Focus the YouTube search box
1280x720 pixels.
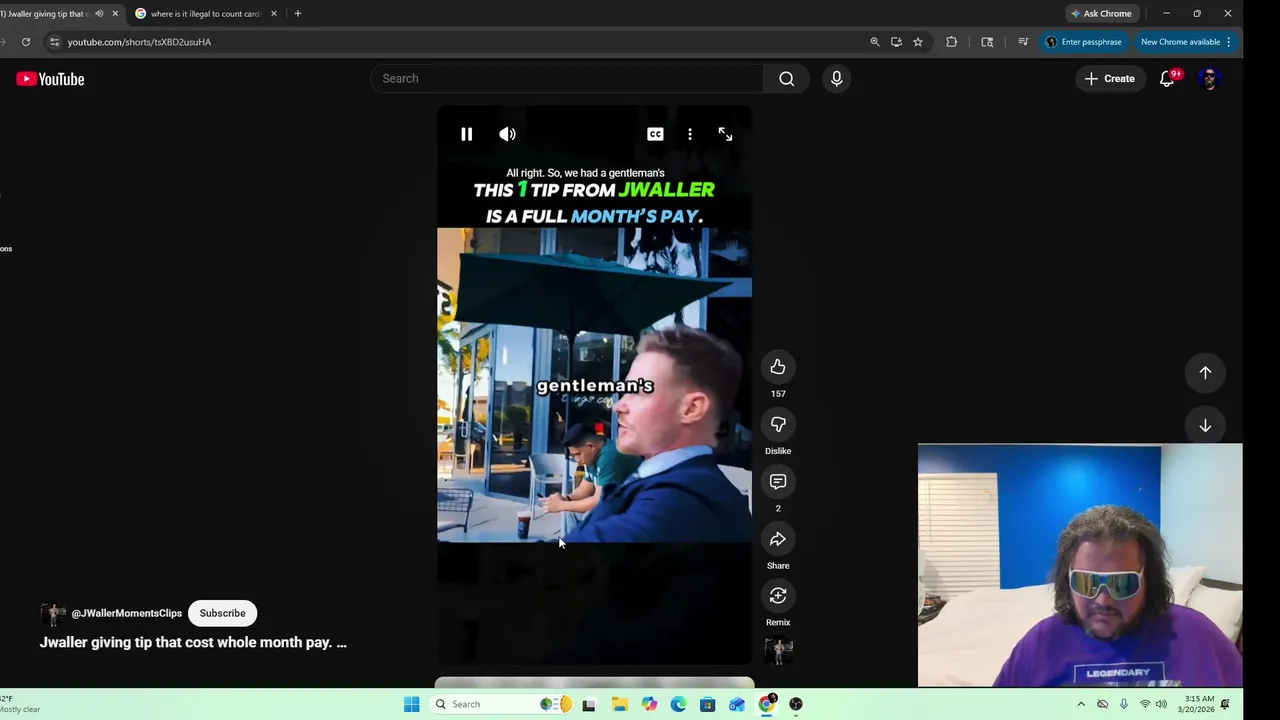[x=566, y=79]
